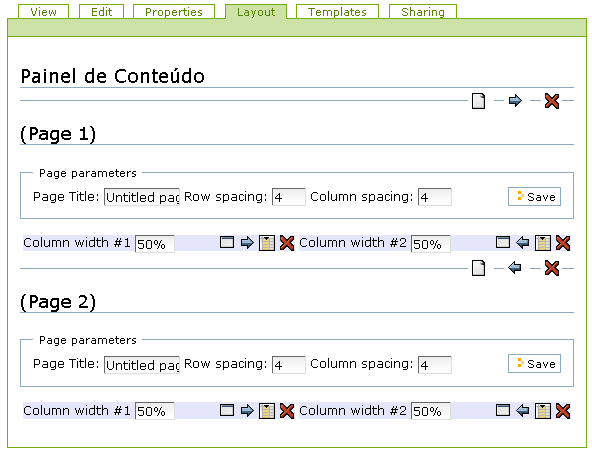
Task: Edit Column width #2 field in Page 1
Action: click(430, 244)
